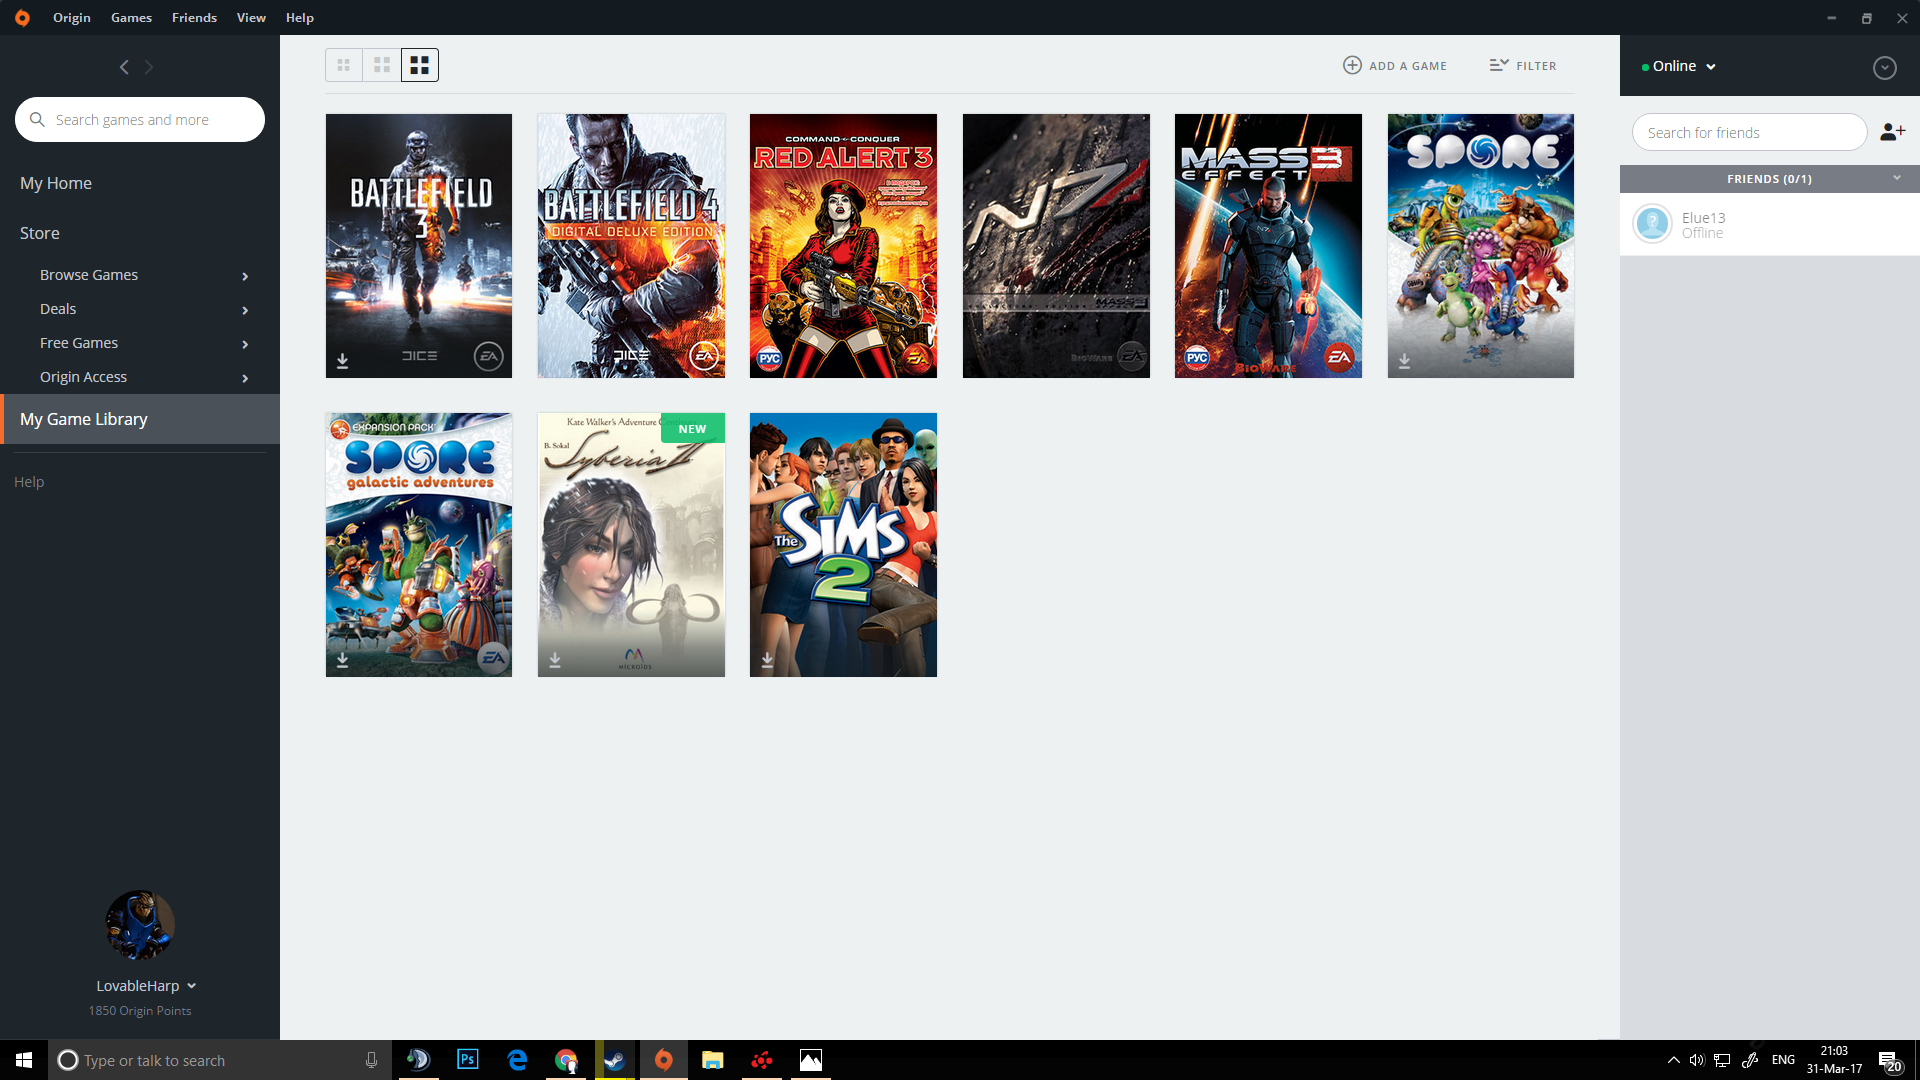Switch to small tile grid view
This screenshot has height=1080, width=1920.
pyautogui.click(x=344, y=65)
